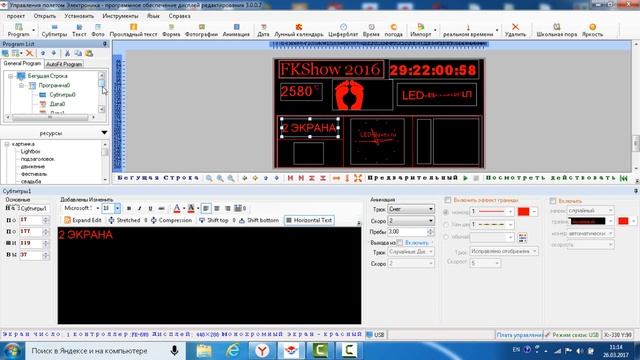This screenshot has height=360, width=640.
Task: Toggle the Включить checkbox next to Вывода из
Action: pyautogui.click(x=400, y=242)
